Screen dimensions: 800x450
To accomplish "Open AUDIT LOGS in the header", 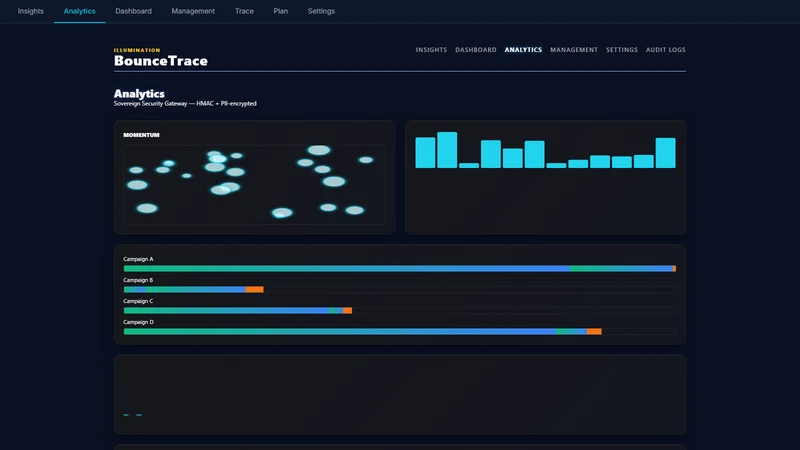I will [665, 50].
